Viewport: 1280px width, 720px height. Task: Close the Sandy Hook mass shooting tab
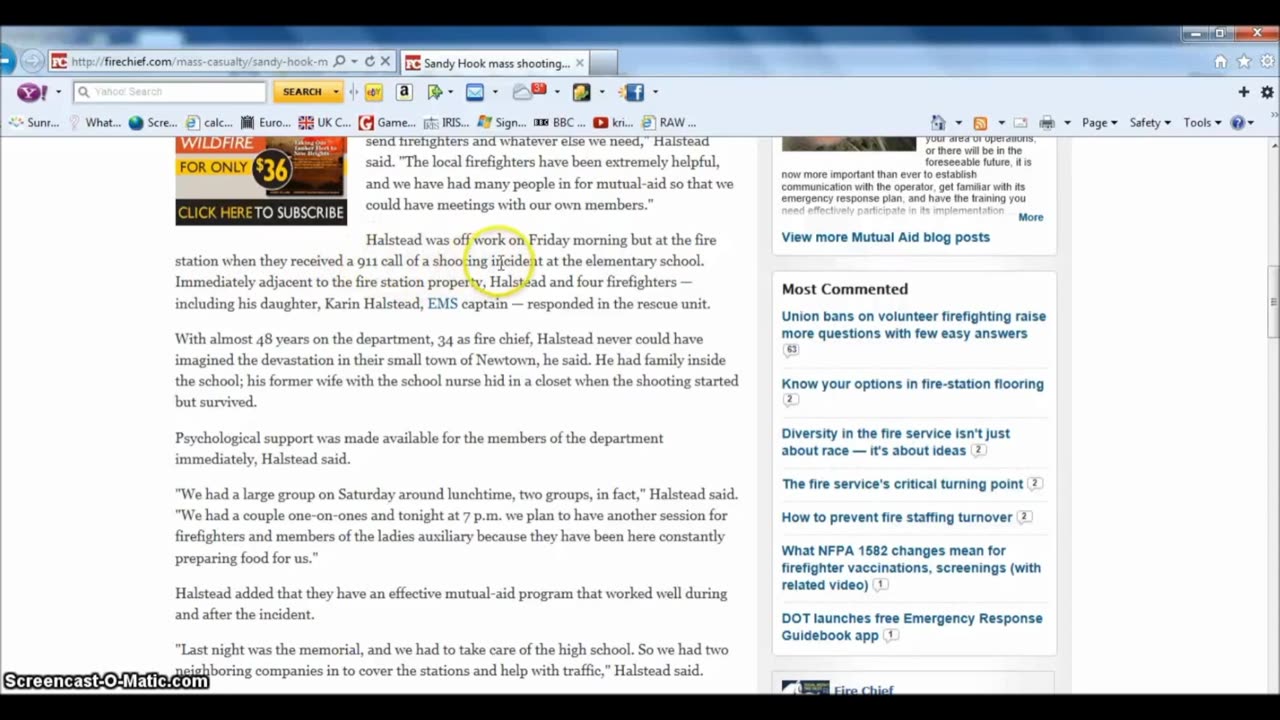[x=579, y=63]
